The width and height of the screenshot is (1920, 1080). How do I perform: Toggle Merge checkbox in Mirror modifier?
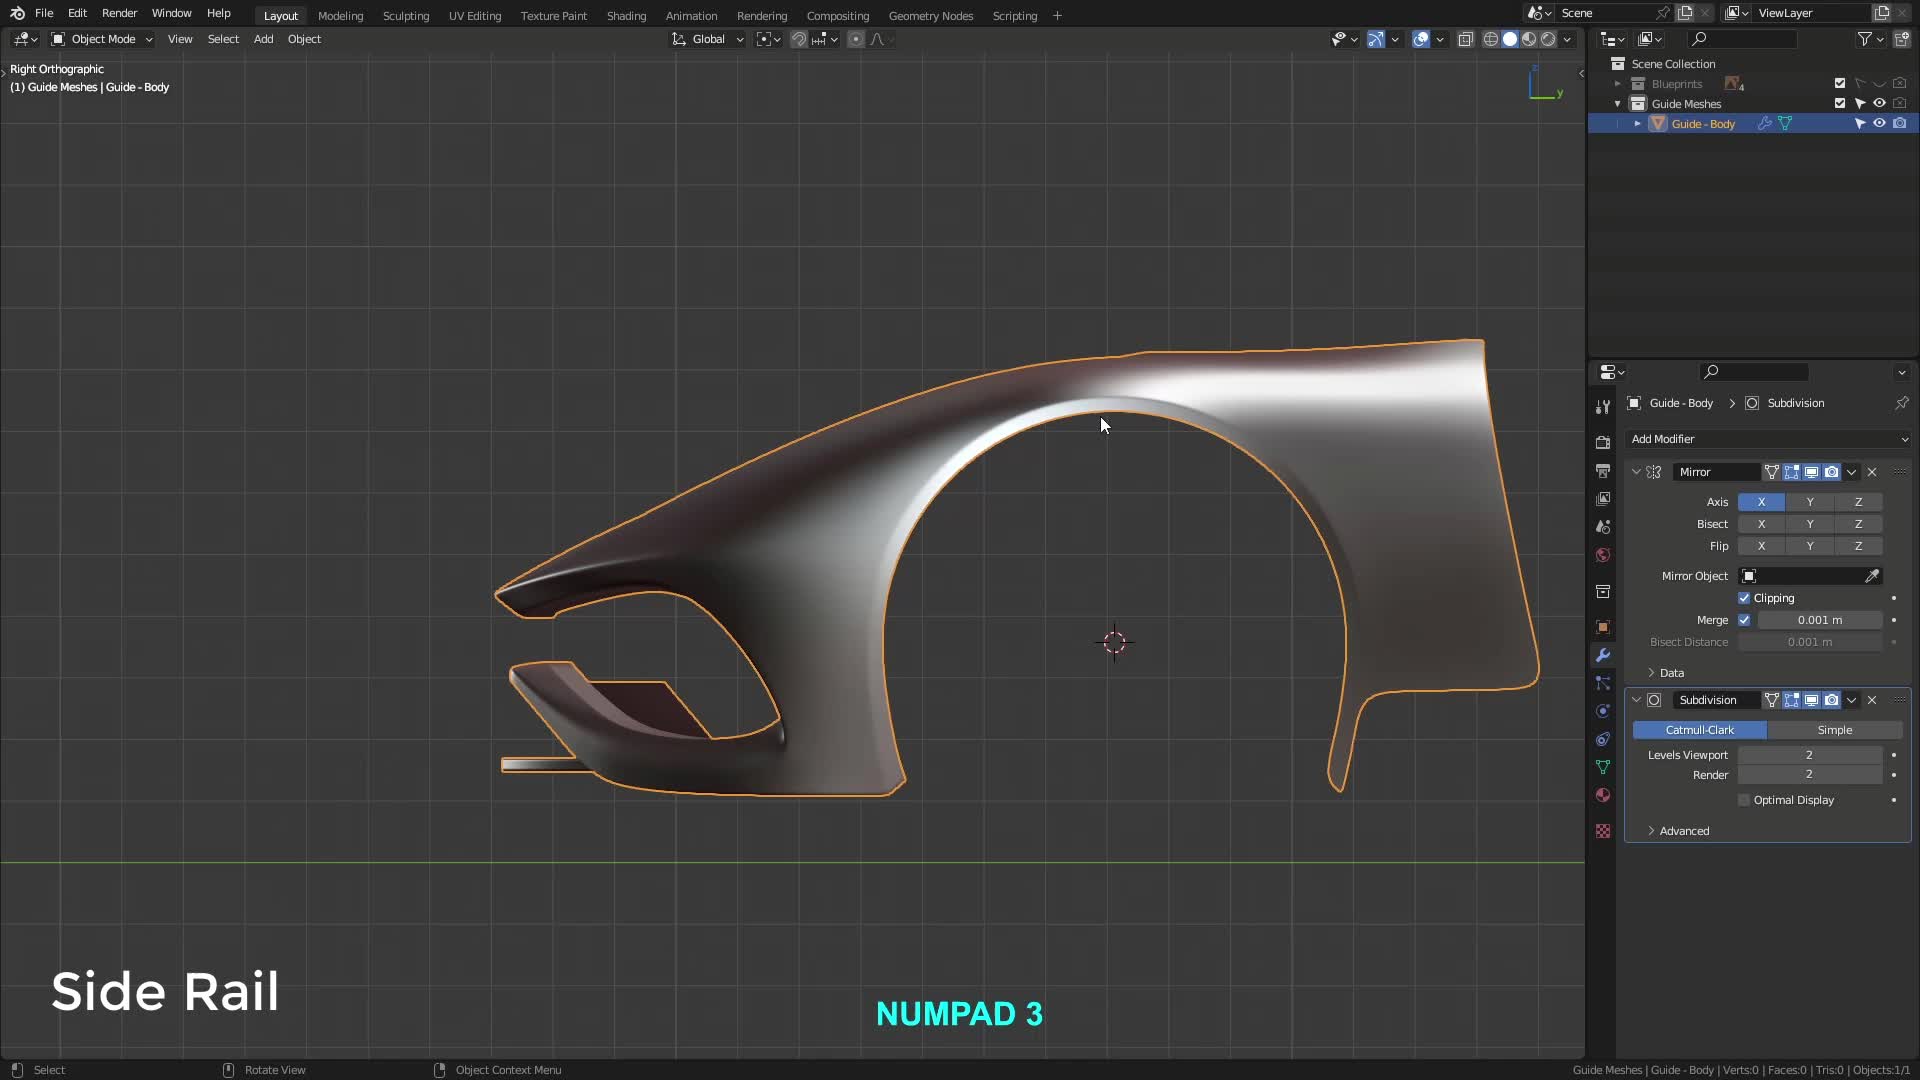(x=1744, y=620)
